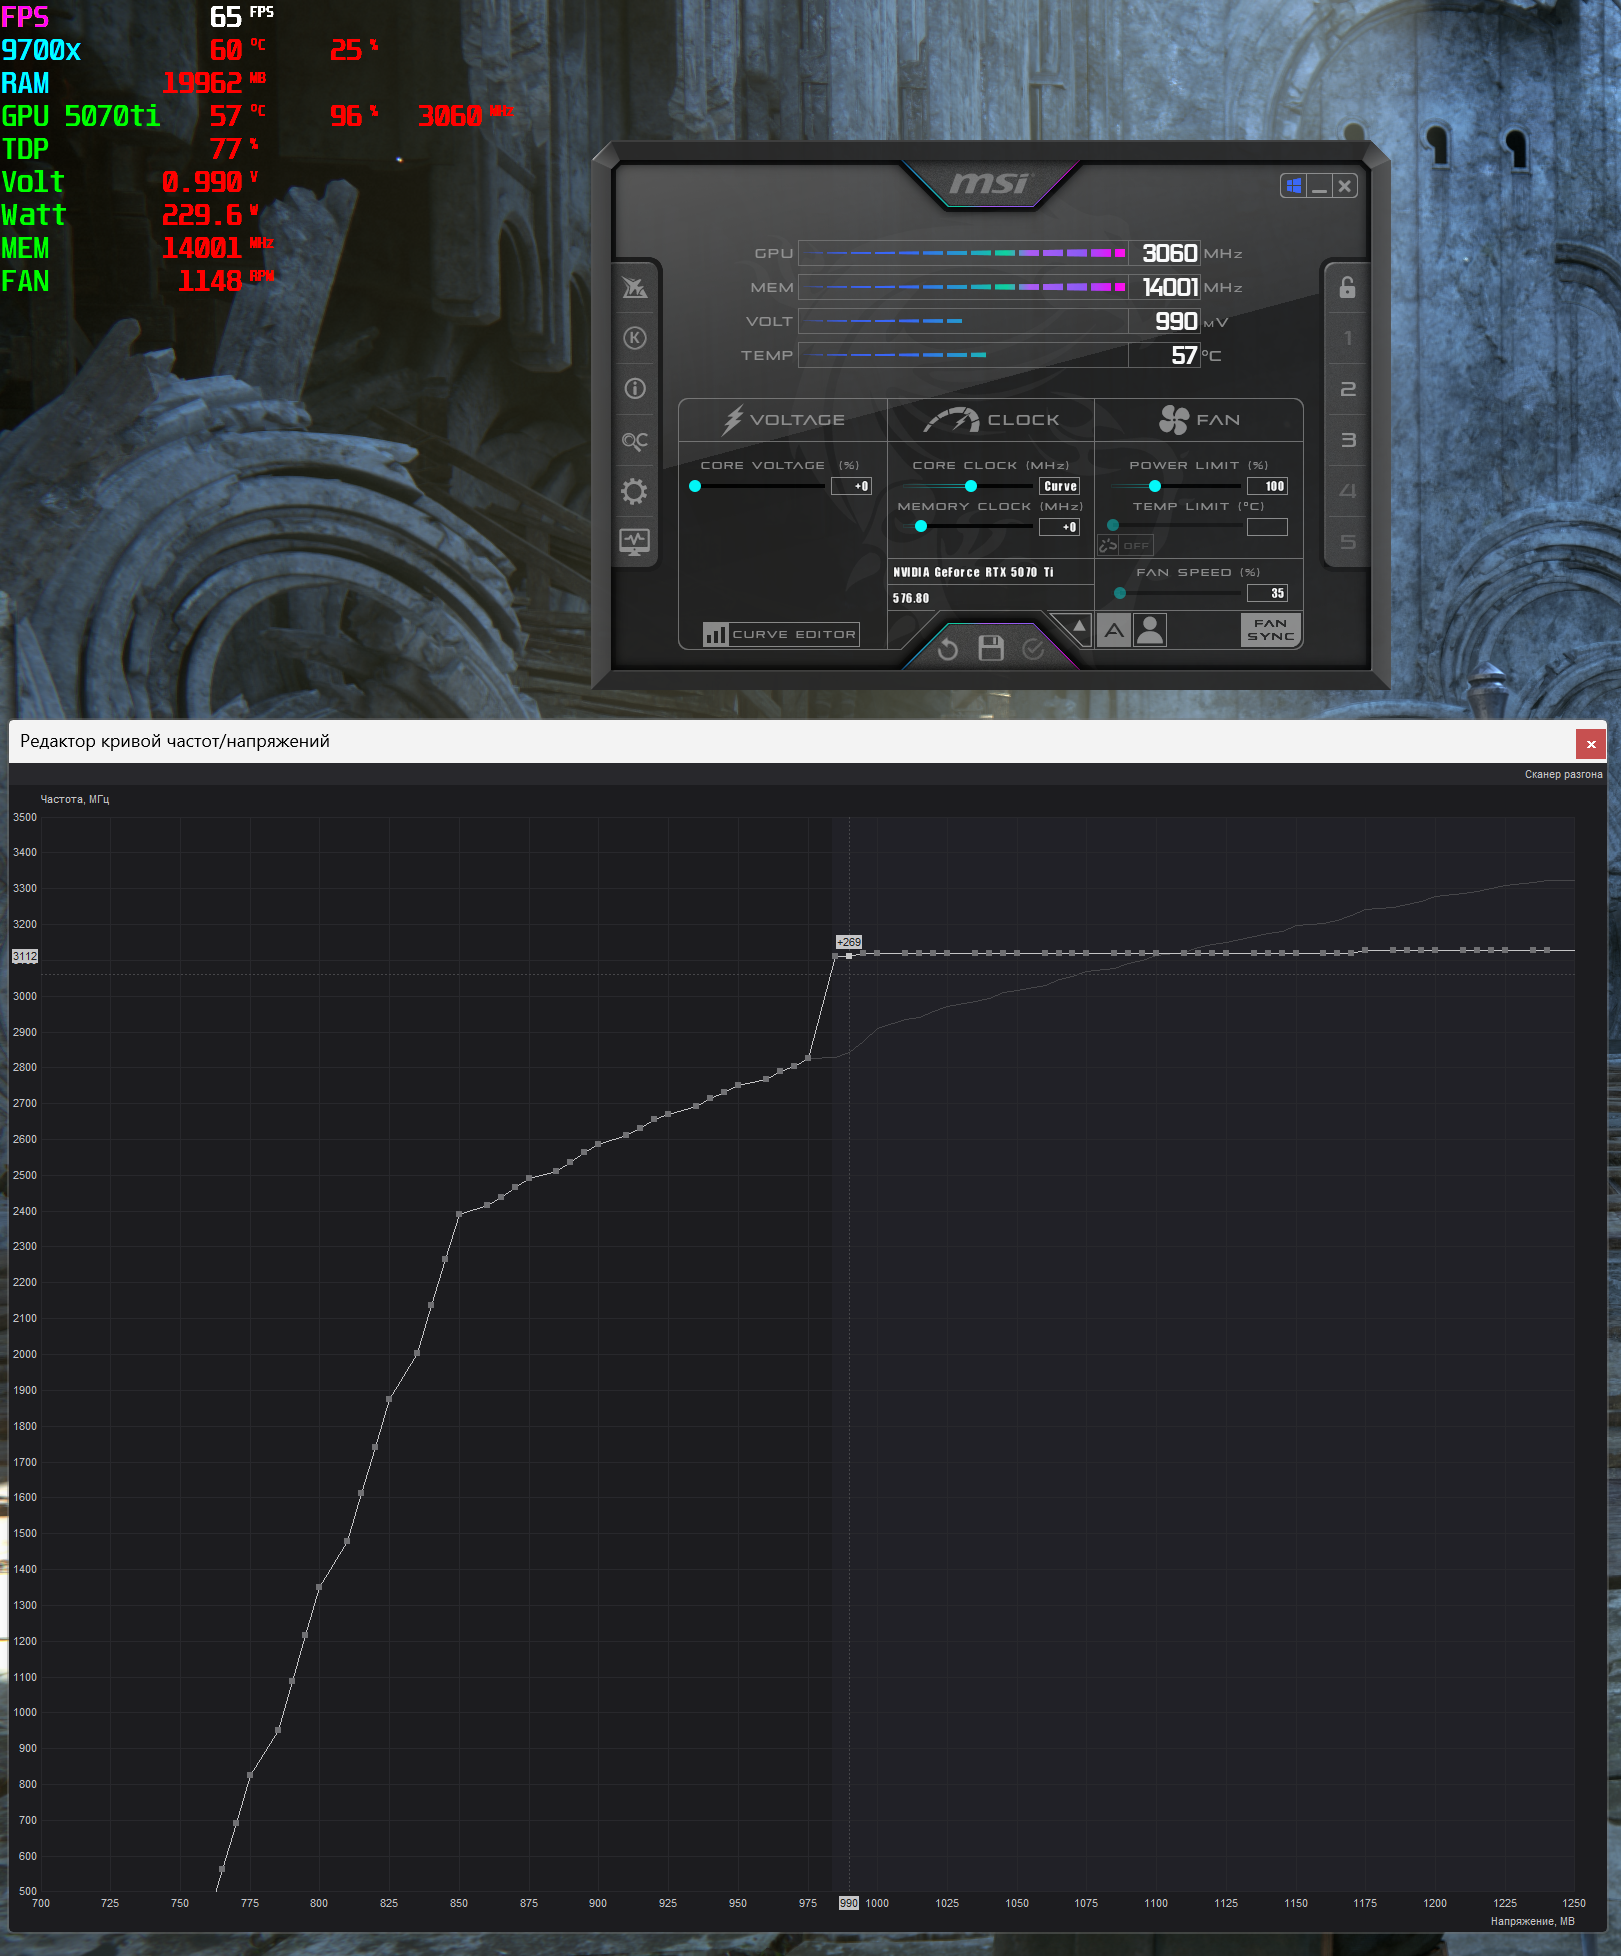Toggle the auto fan "A" button
Screen dimensions: 1621x1956
click(x=1114, y=630)
